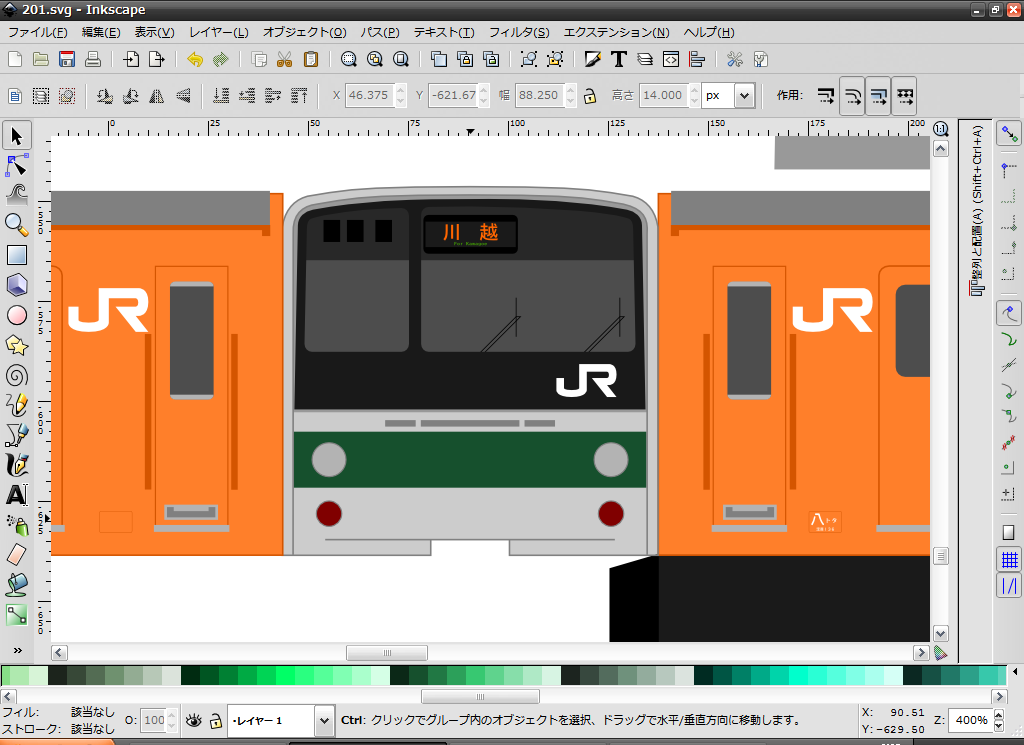Open the パス(P) menu
Image resolution: width=1024 pixels, height=745 pixels.
[x=380, y=33]
